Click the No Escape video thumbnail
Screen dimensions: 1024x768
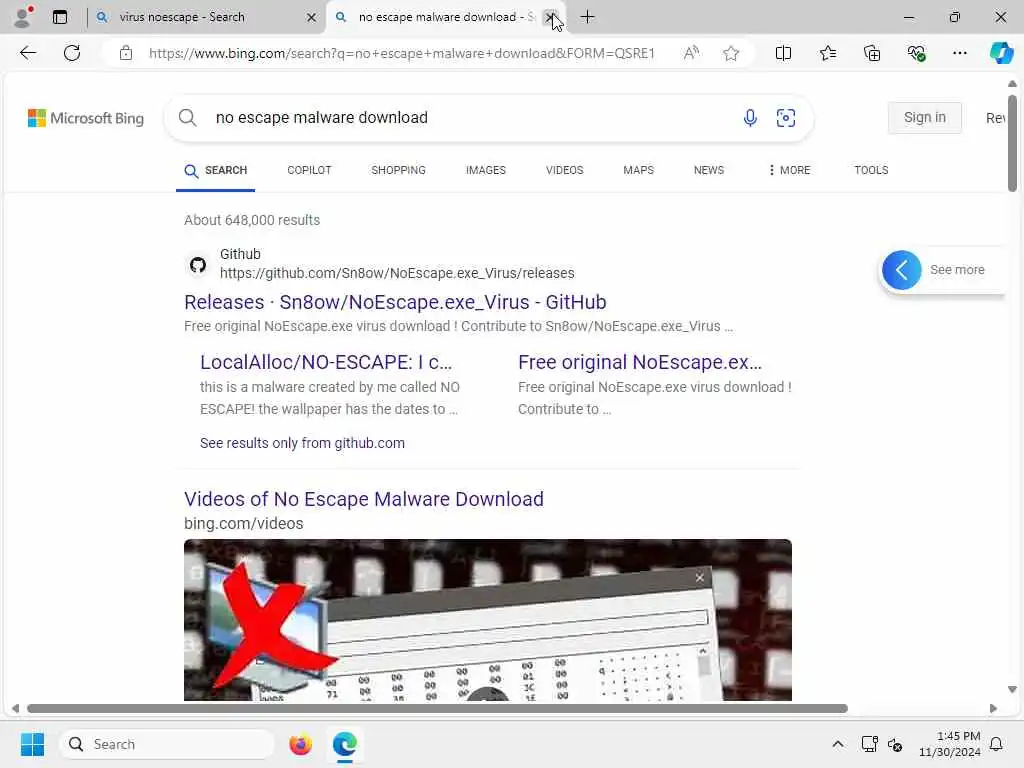(x=488, y=620)
